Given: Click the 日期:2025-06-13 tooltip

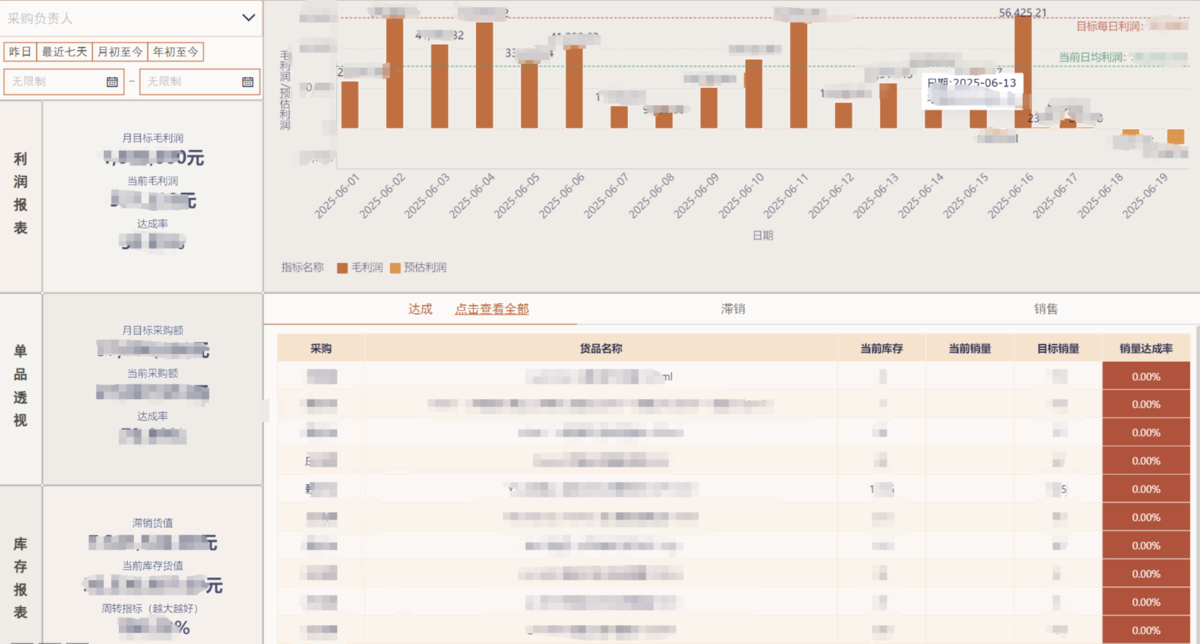Looking at the screenshot, I should click(971, 91).
